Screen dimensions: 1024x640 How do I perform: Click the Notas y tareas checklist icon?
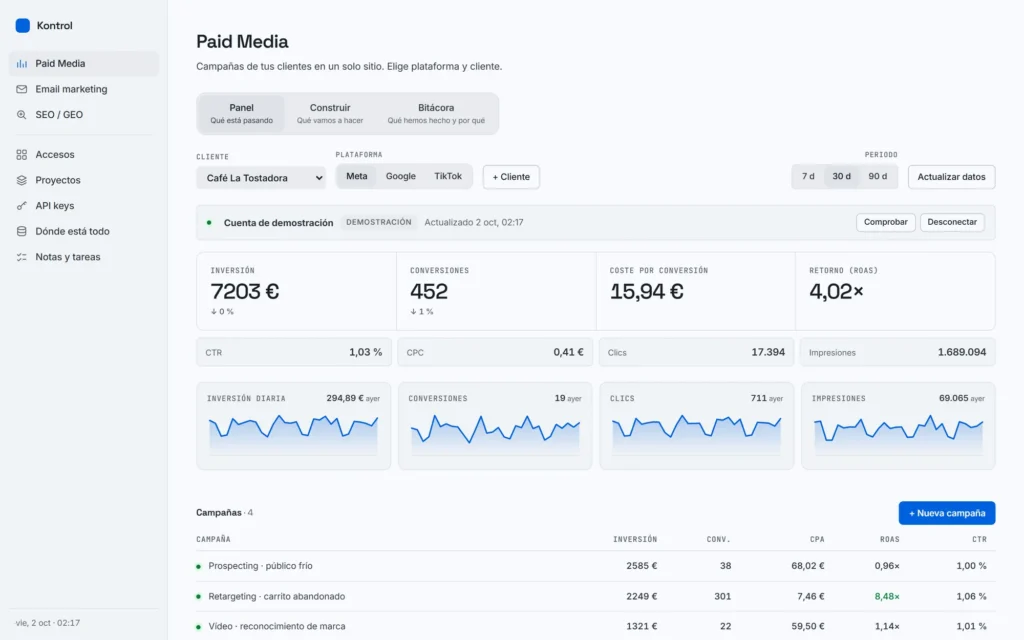point(22,257)
